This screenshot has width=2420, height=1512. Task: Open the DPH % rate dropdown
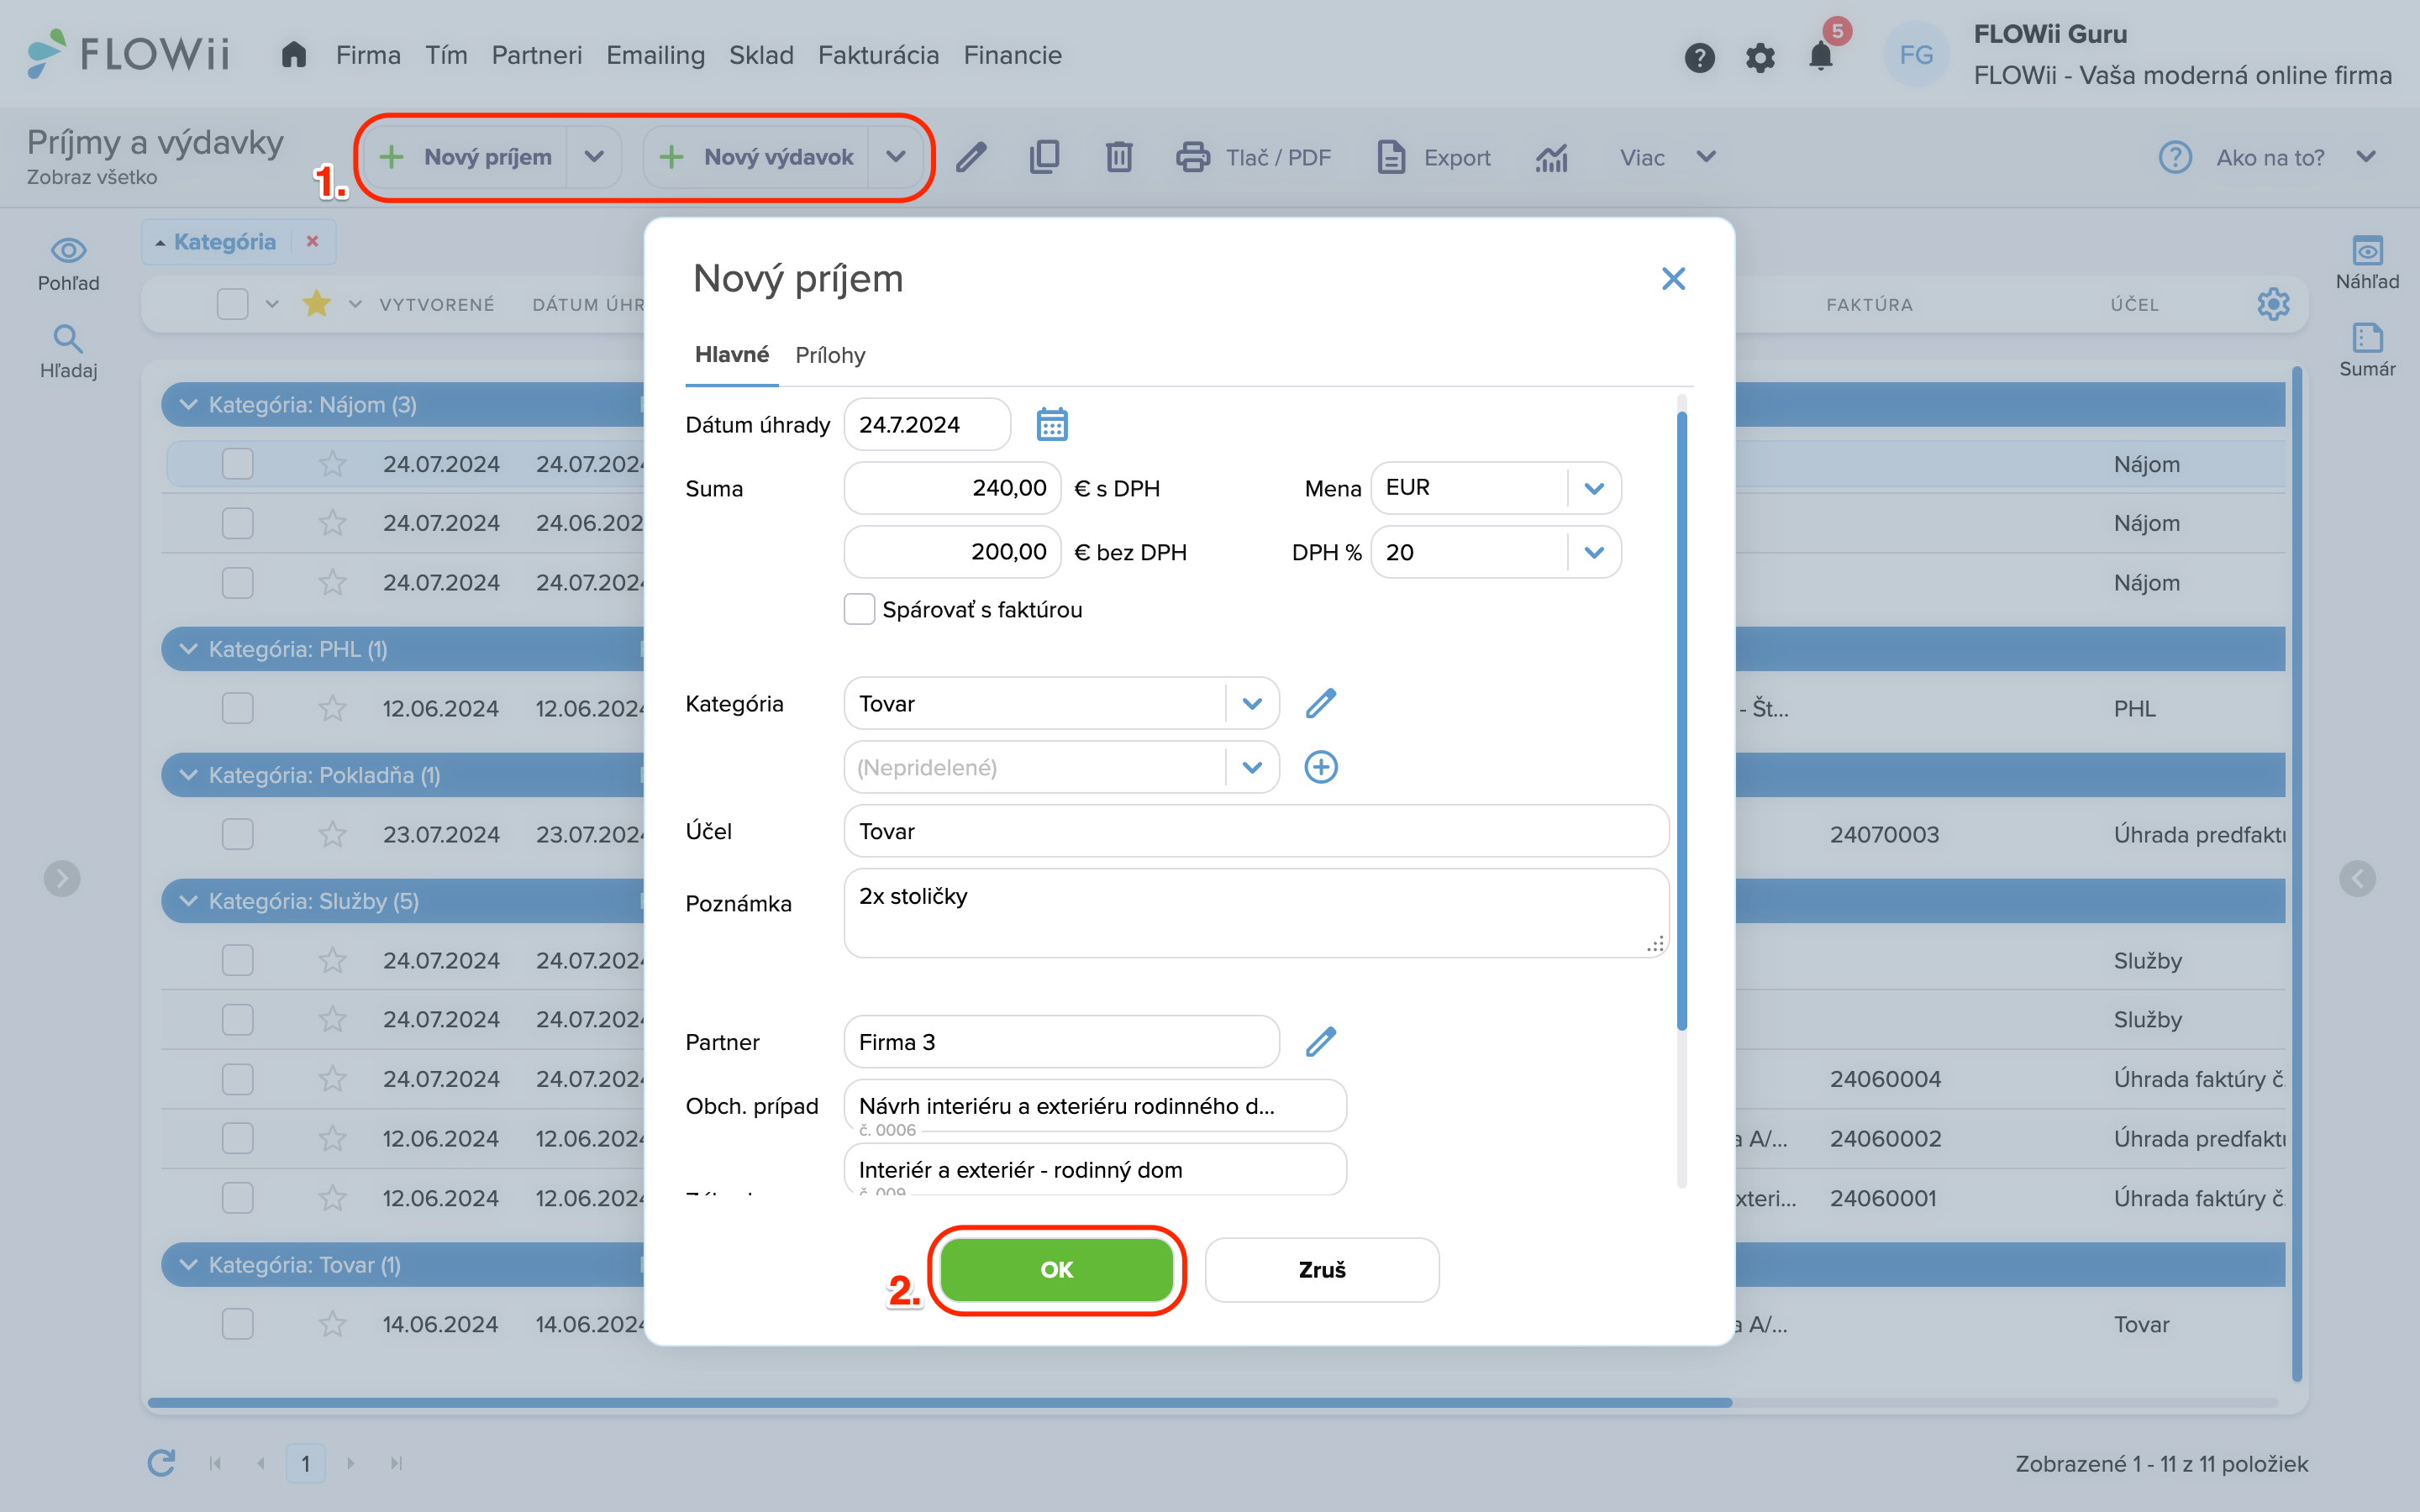(1594, 552)
